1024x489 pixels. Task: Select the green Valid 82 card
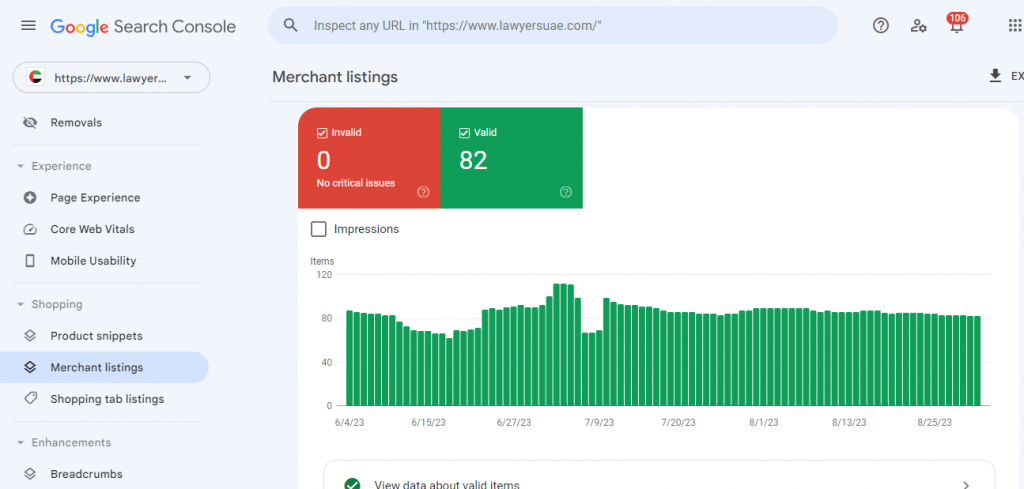tap(511, 158)
